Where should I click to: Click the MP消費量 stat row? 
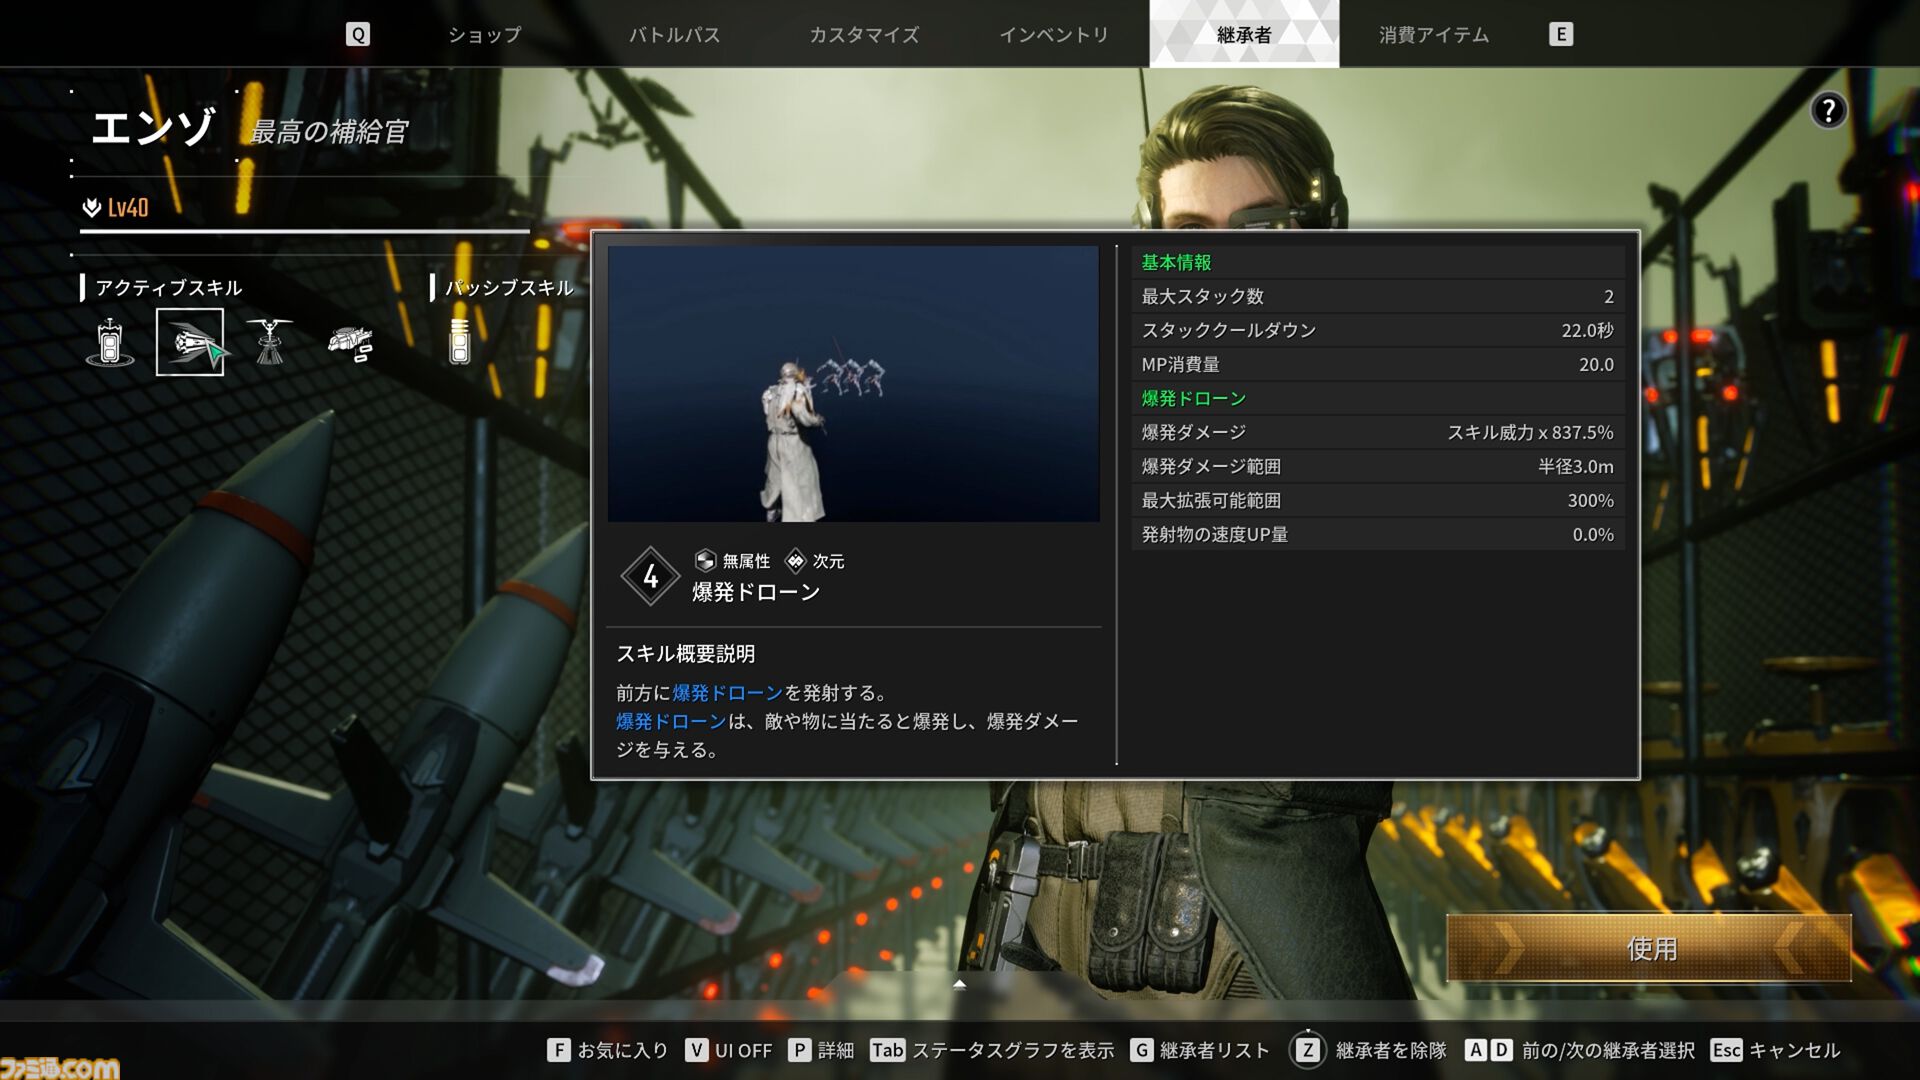[1378, 364]
